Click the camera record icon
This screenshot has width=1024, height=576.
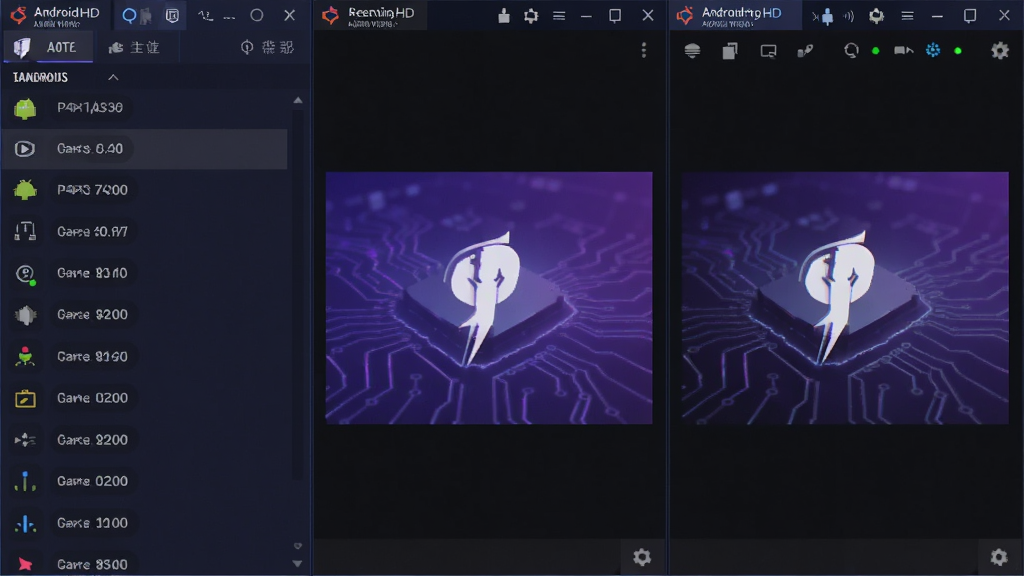coord(903,50)
